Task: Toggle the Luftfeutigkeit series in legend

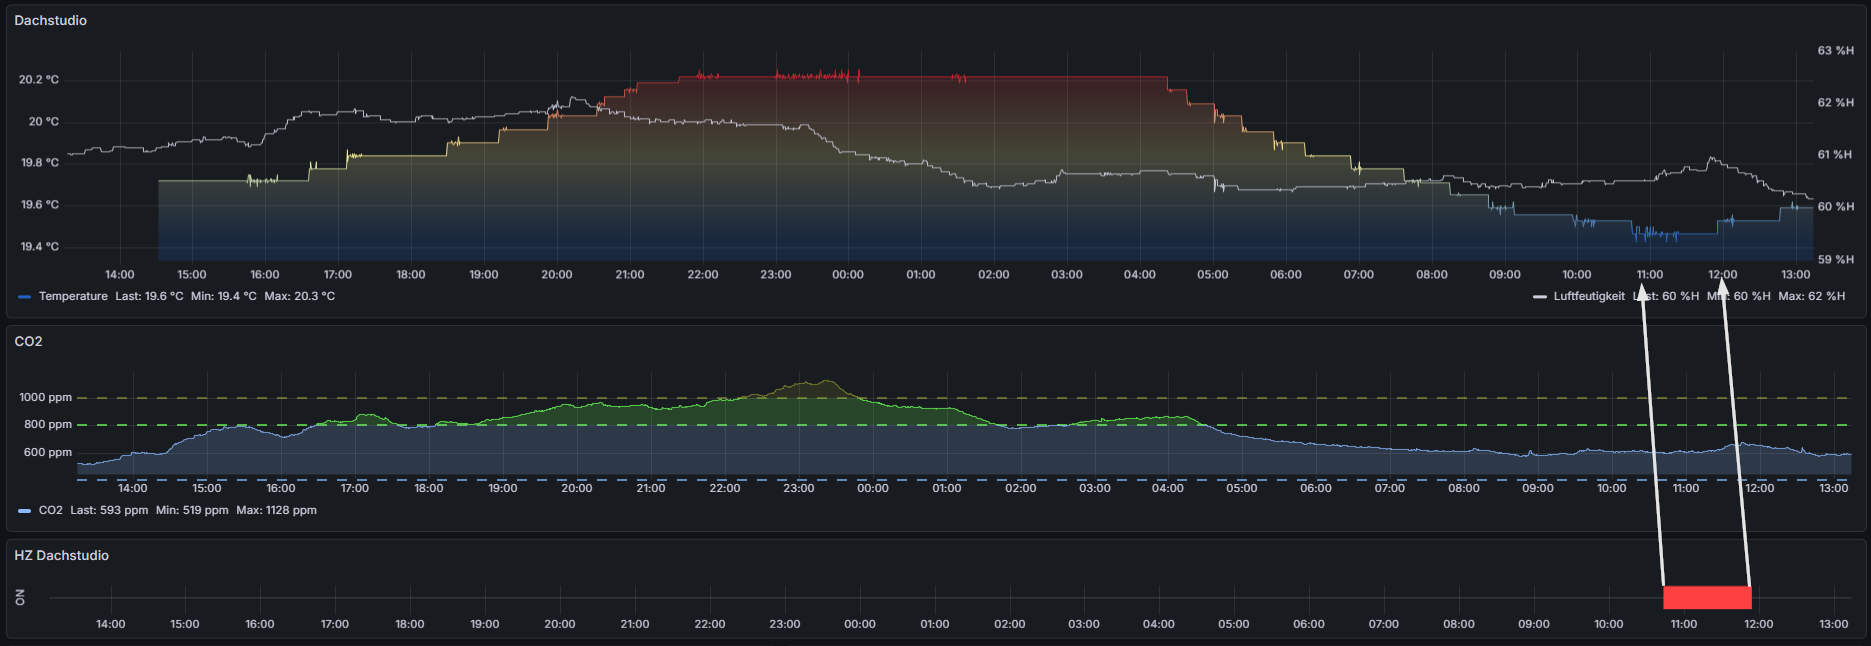Action: [x=1588, y=296]
